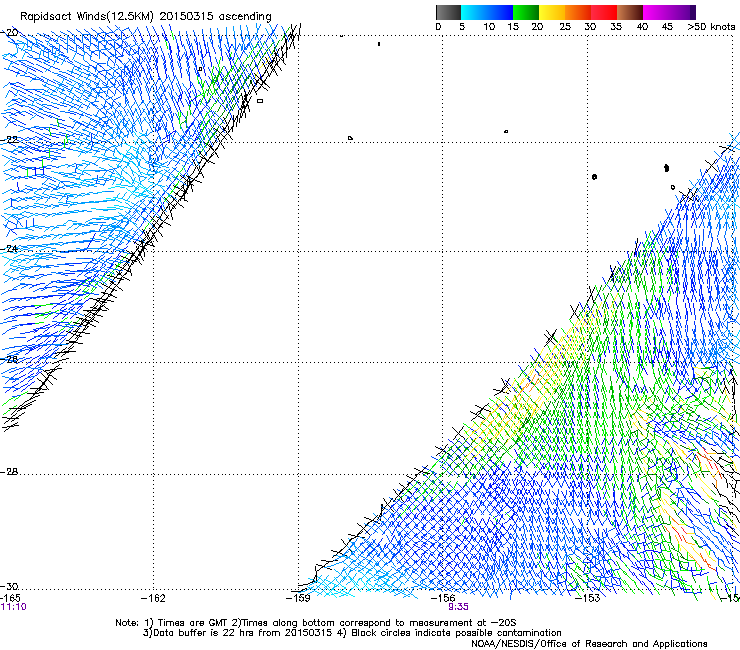740x650 pixels.
Task: Click the red 30-35 knots legend color
Action: (604, 12)
